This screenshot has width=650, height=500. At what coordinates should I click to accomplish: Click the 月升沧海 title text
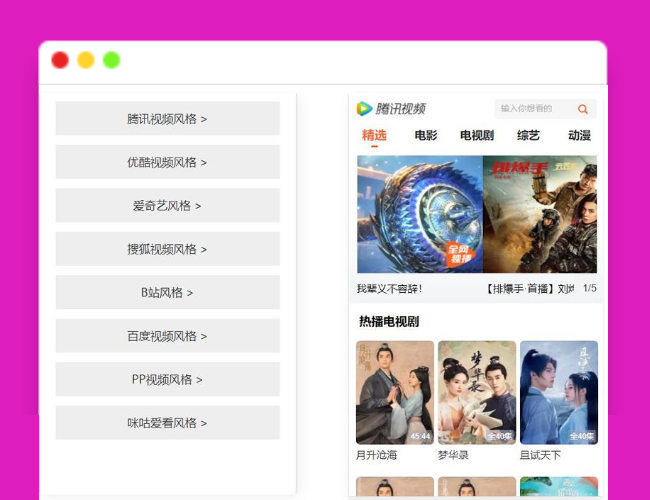(x=376, y=455)
